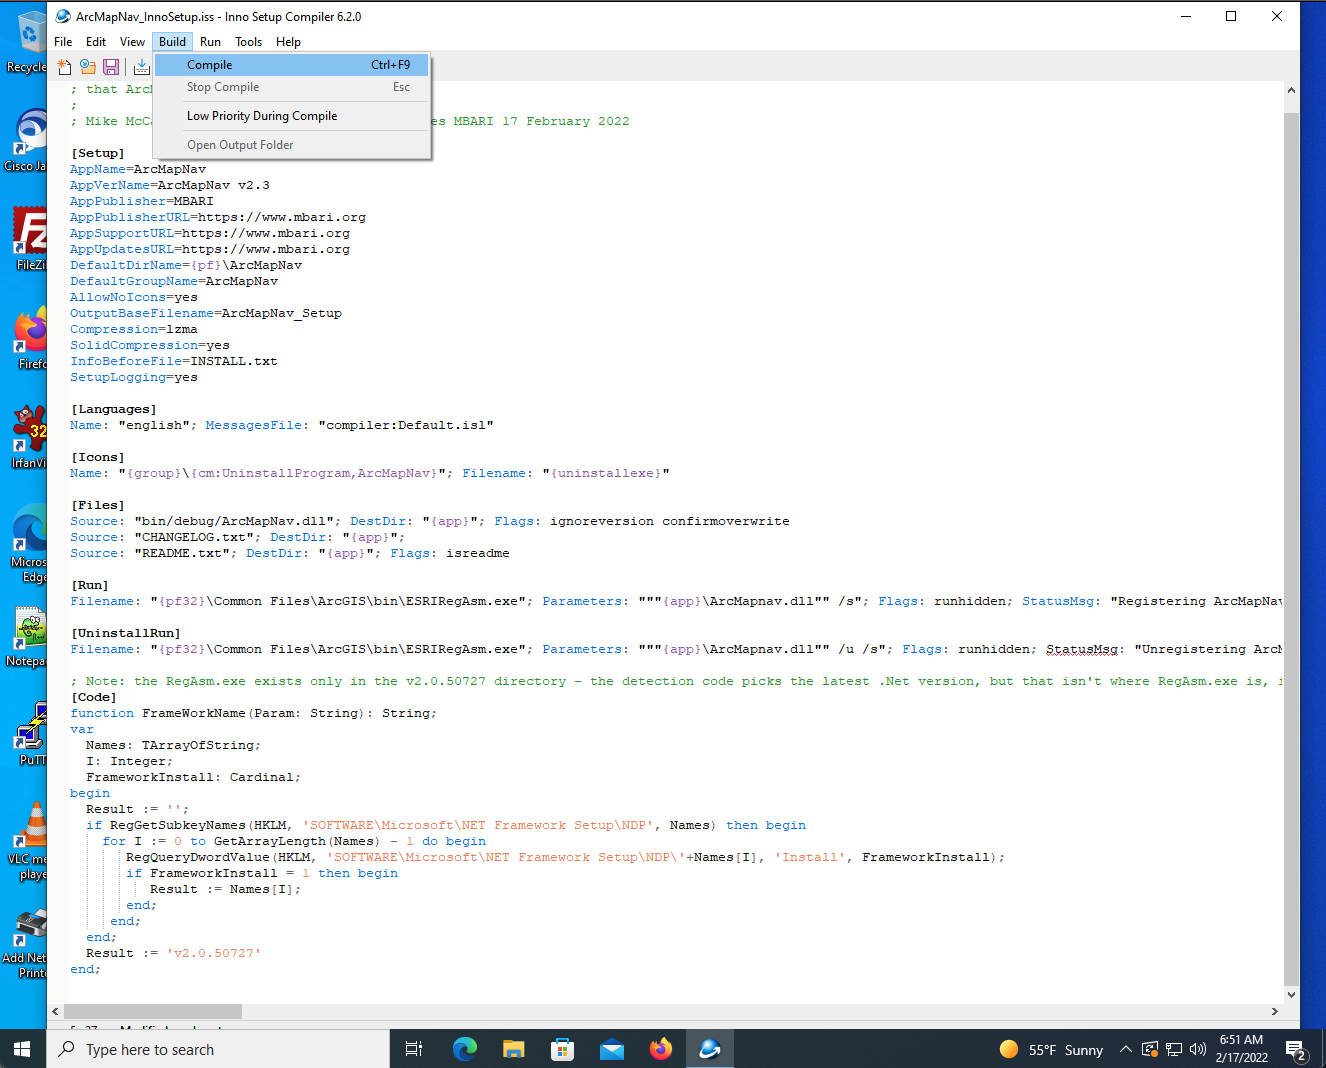Open Task View on the taskbar
Image resolution: width=1326 pixels, height=1068 pixels.
[414, 1049]
